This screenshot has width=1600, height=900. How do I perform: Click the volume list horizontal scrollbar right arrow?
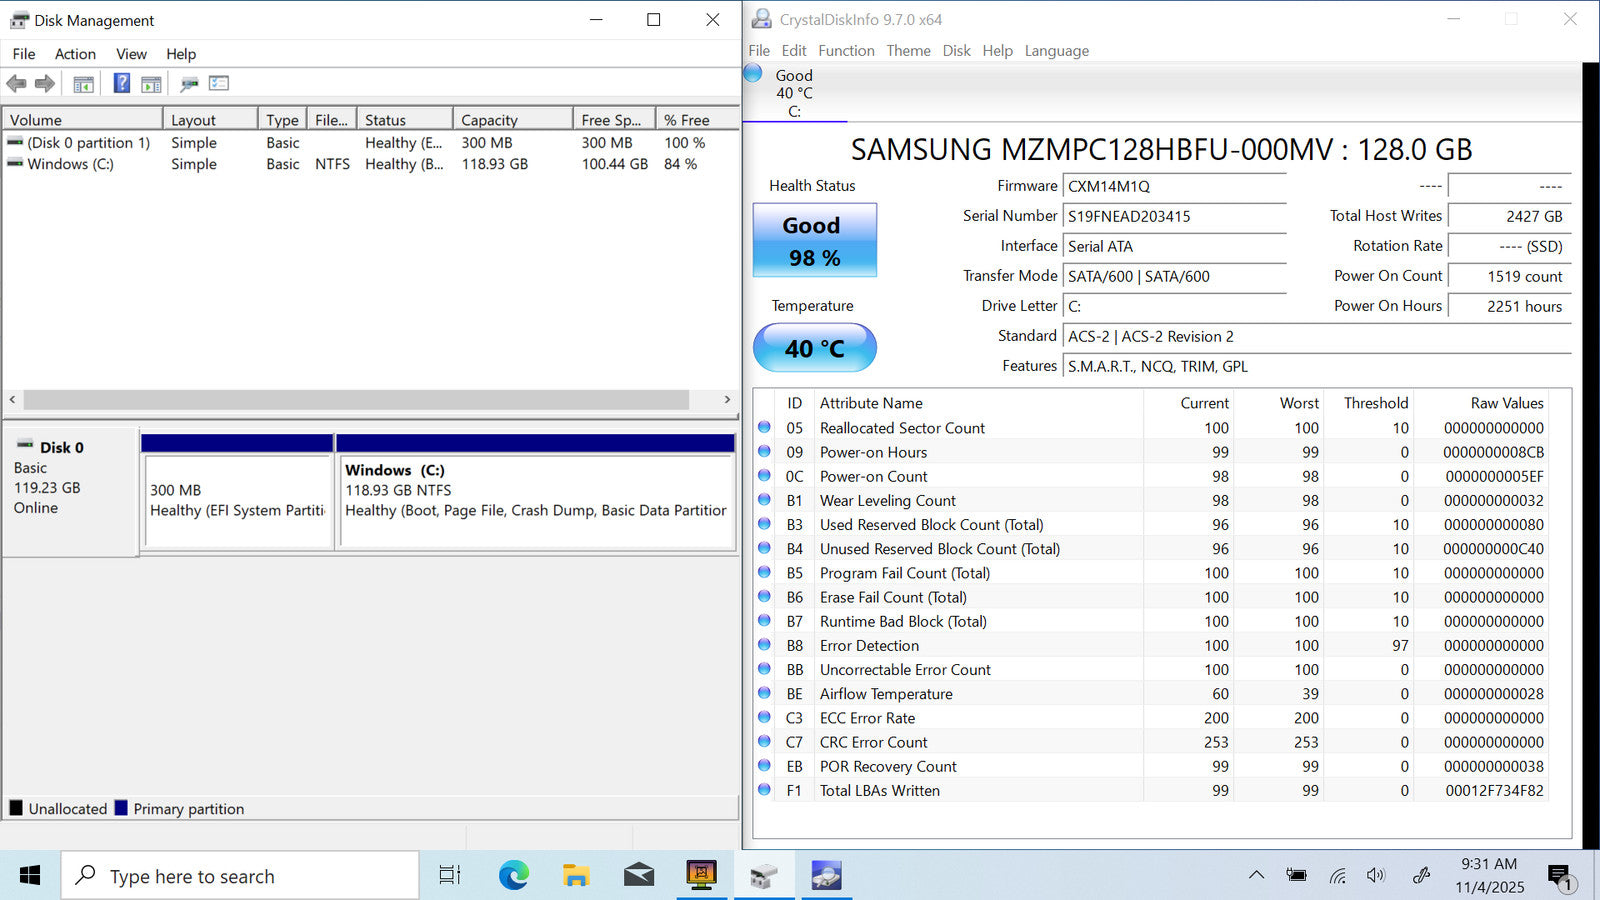coord(727,400)
